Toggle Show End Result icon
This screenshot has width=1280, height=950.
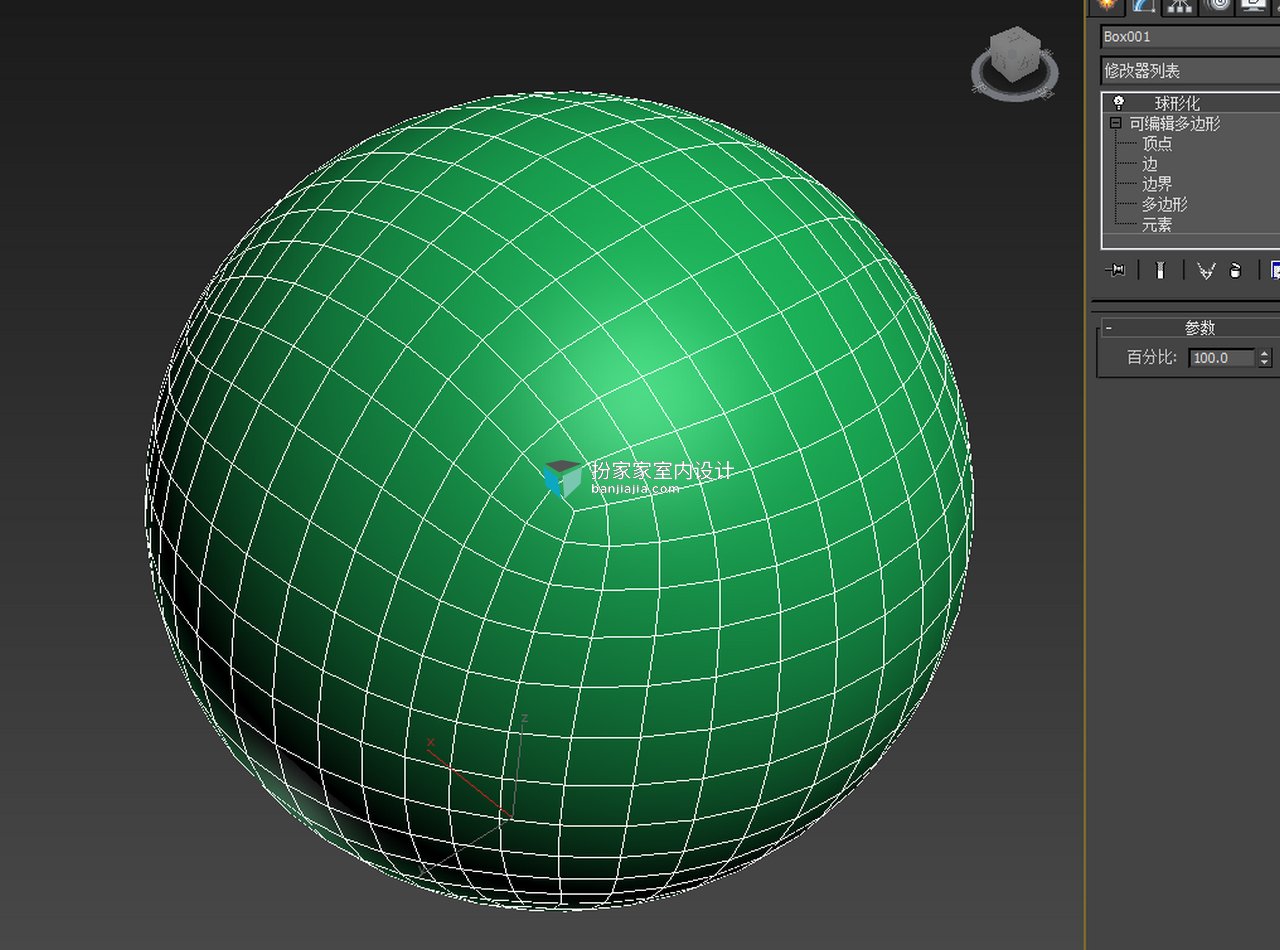(1160, 270)
